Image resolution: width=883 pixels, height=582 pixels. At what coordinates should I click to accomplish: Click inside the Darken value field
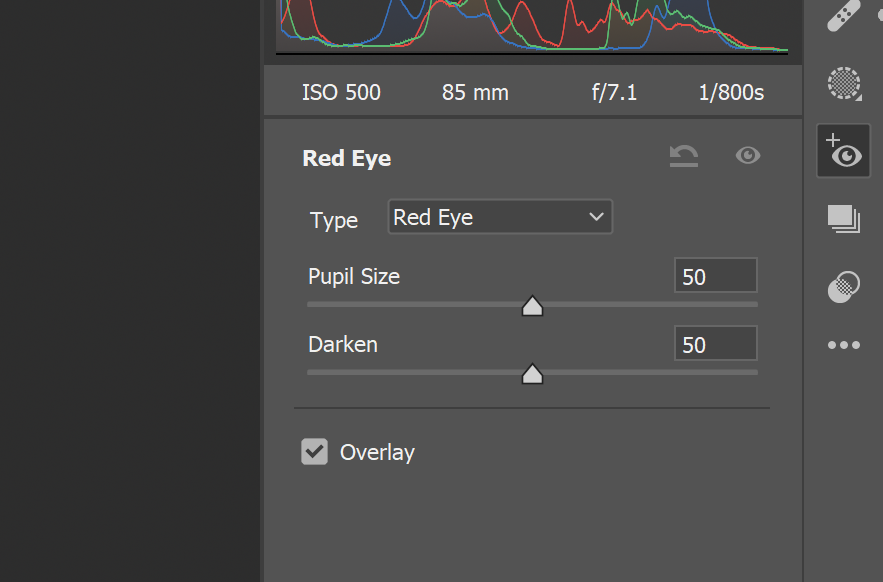pos(715,343)
